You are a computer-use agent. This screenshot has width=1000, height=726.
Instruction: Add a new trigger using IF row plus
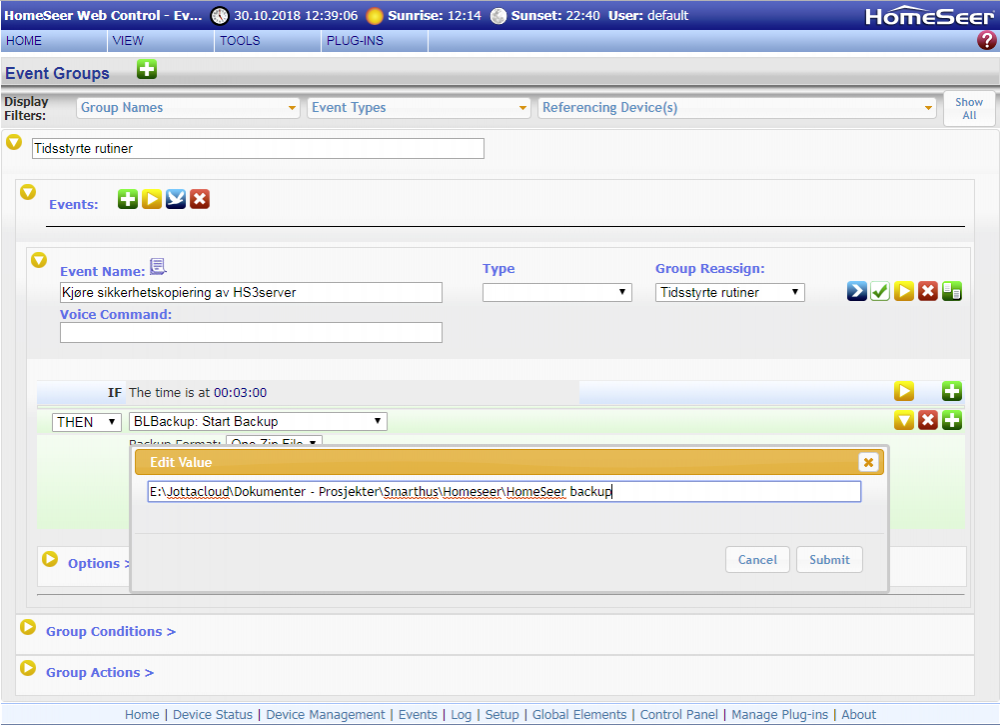tap(952, 391)
